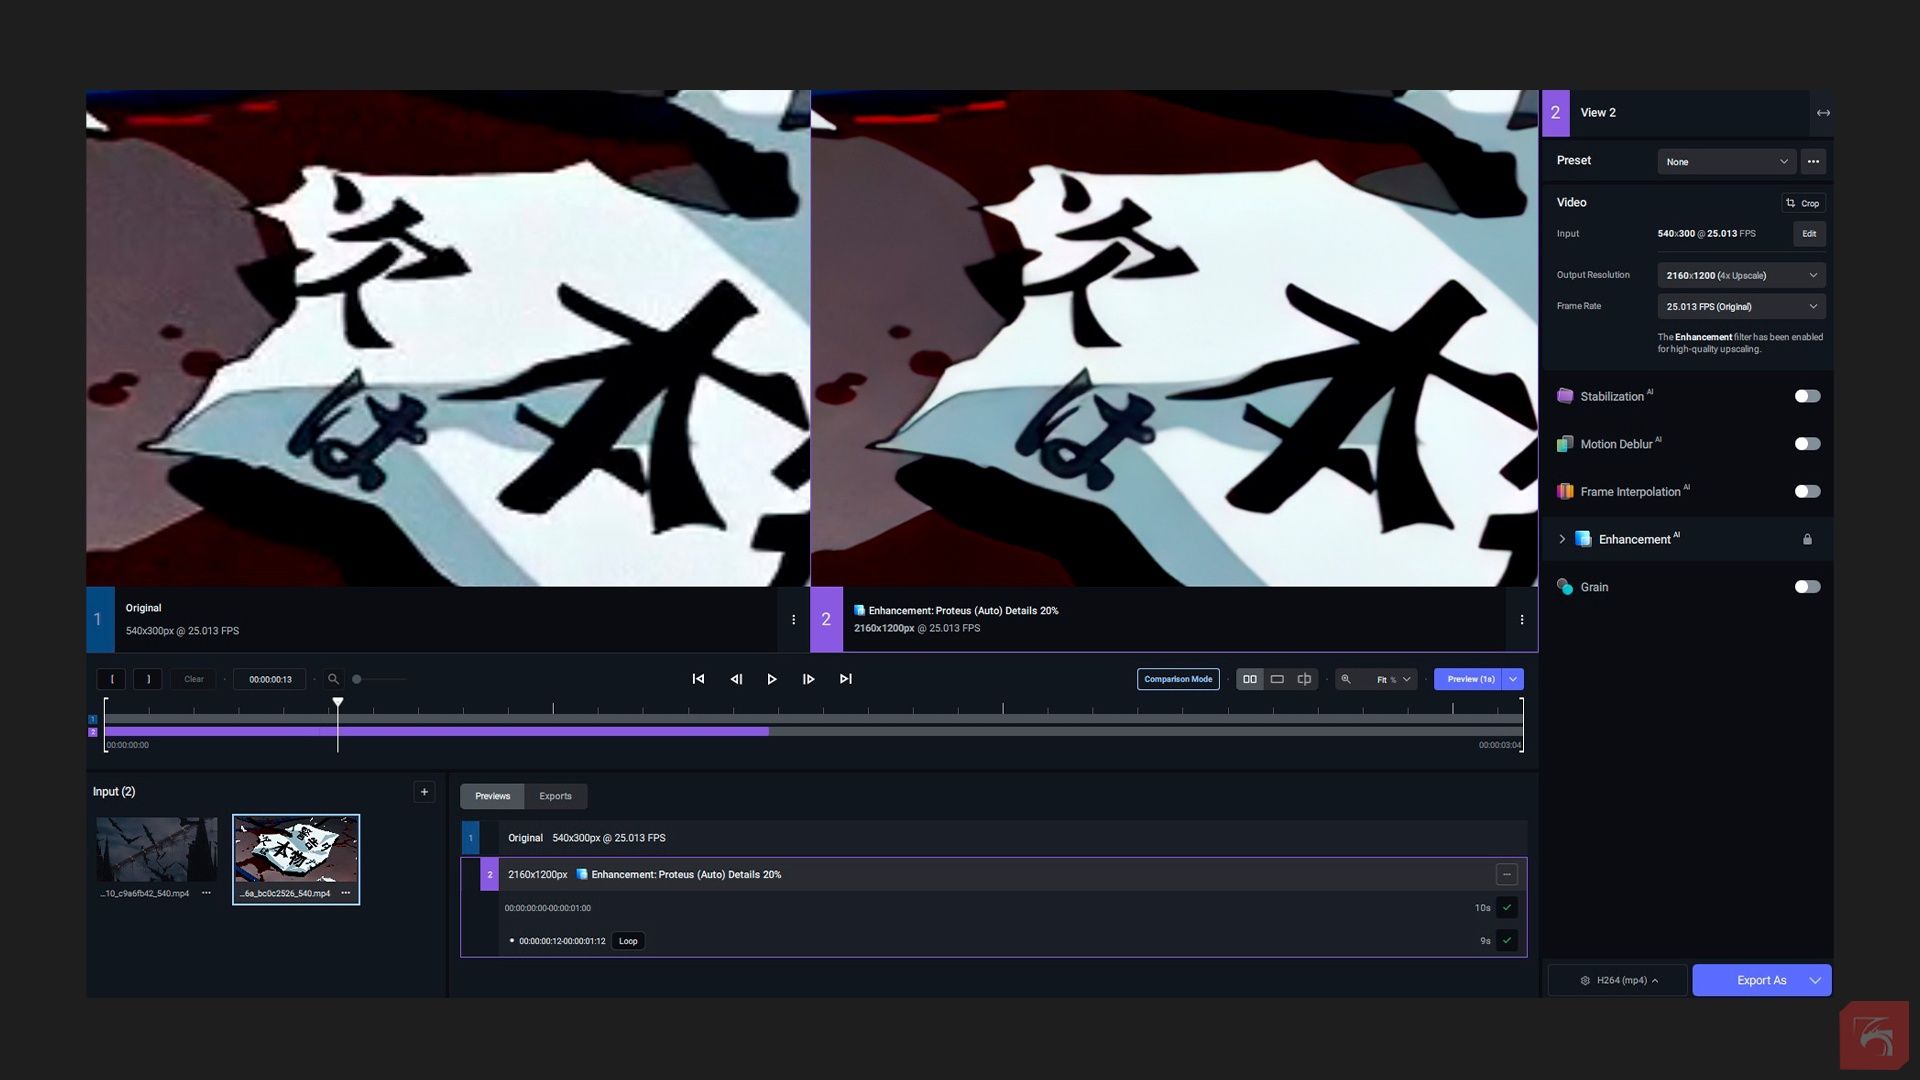Open View 2 preview three-dot menu

[1522, 620]
